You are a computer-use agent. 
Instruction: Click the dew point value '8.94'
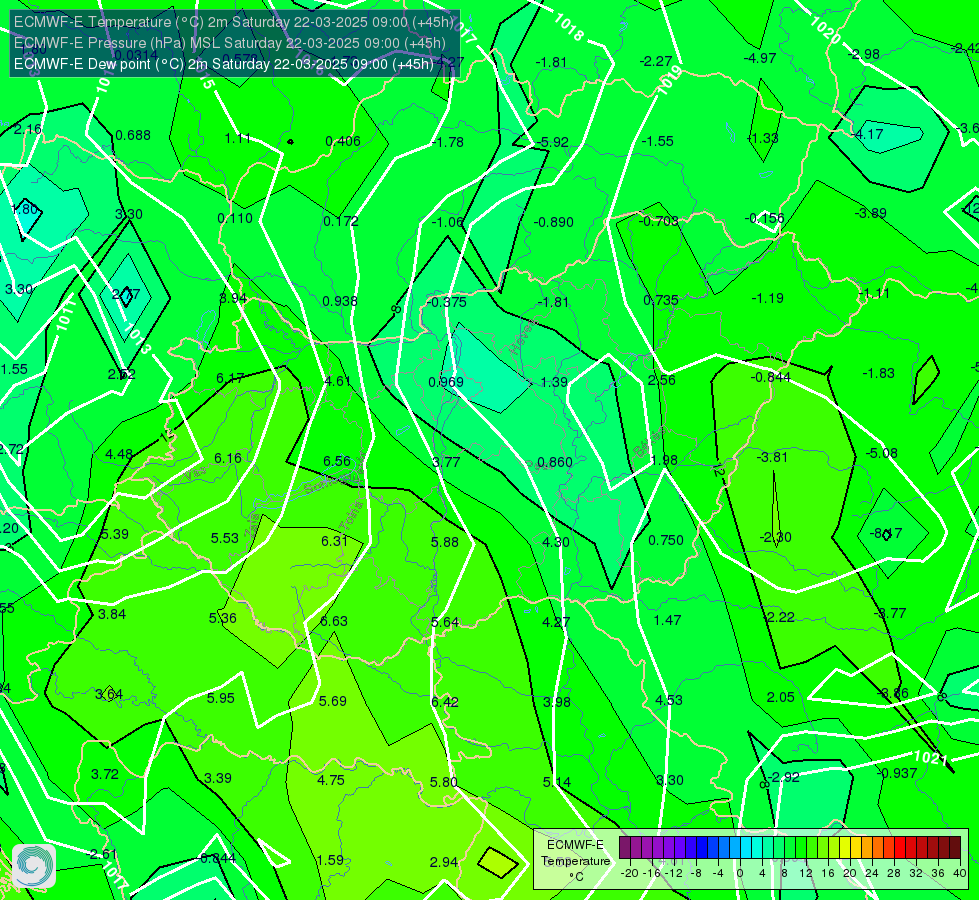click(233, 298)
